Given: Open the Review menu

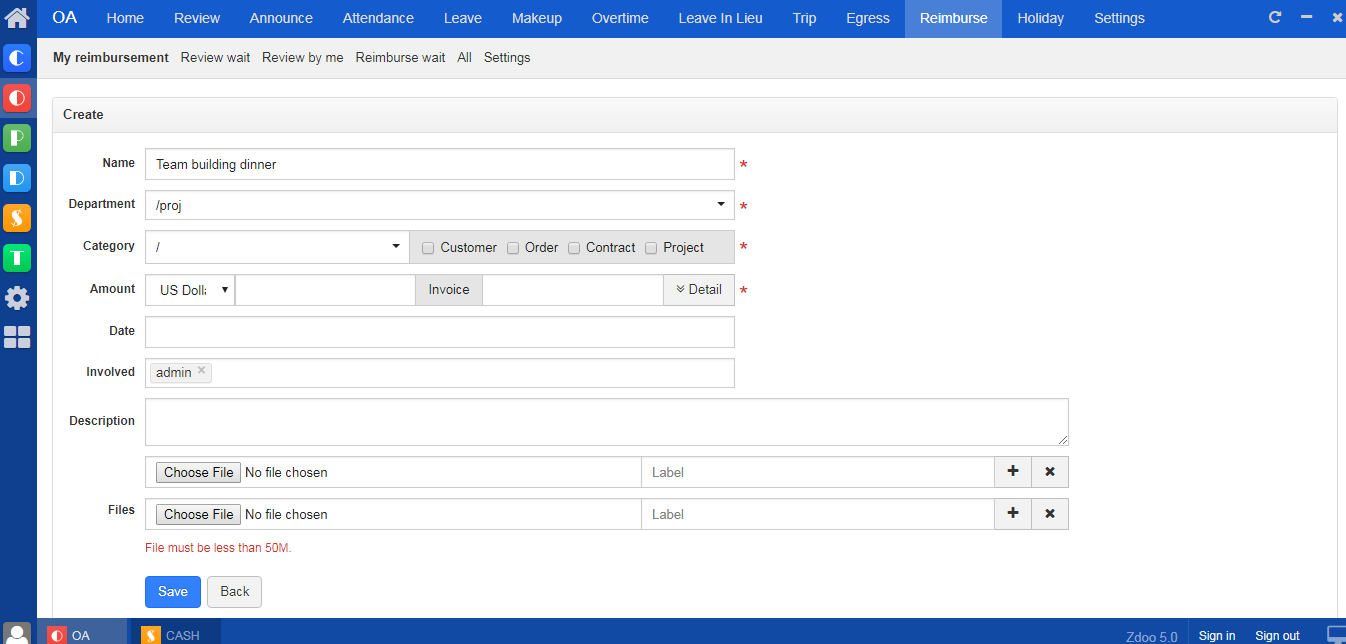Looking at the screenshot, I should (x=197, y=18).
